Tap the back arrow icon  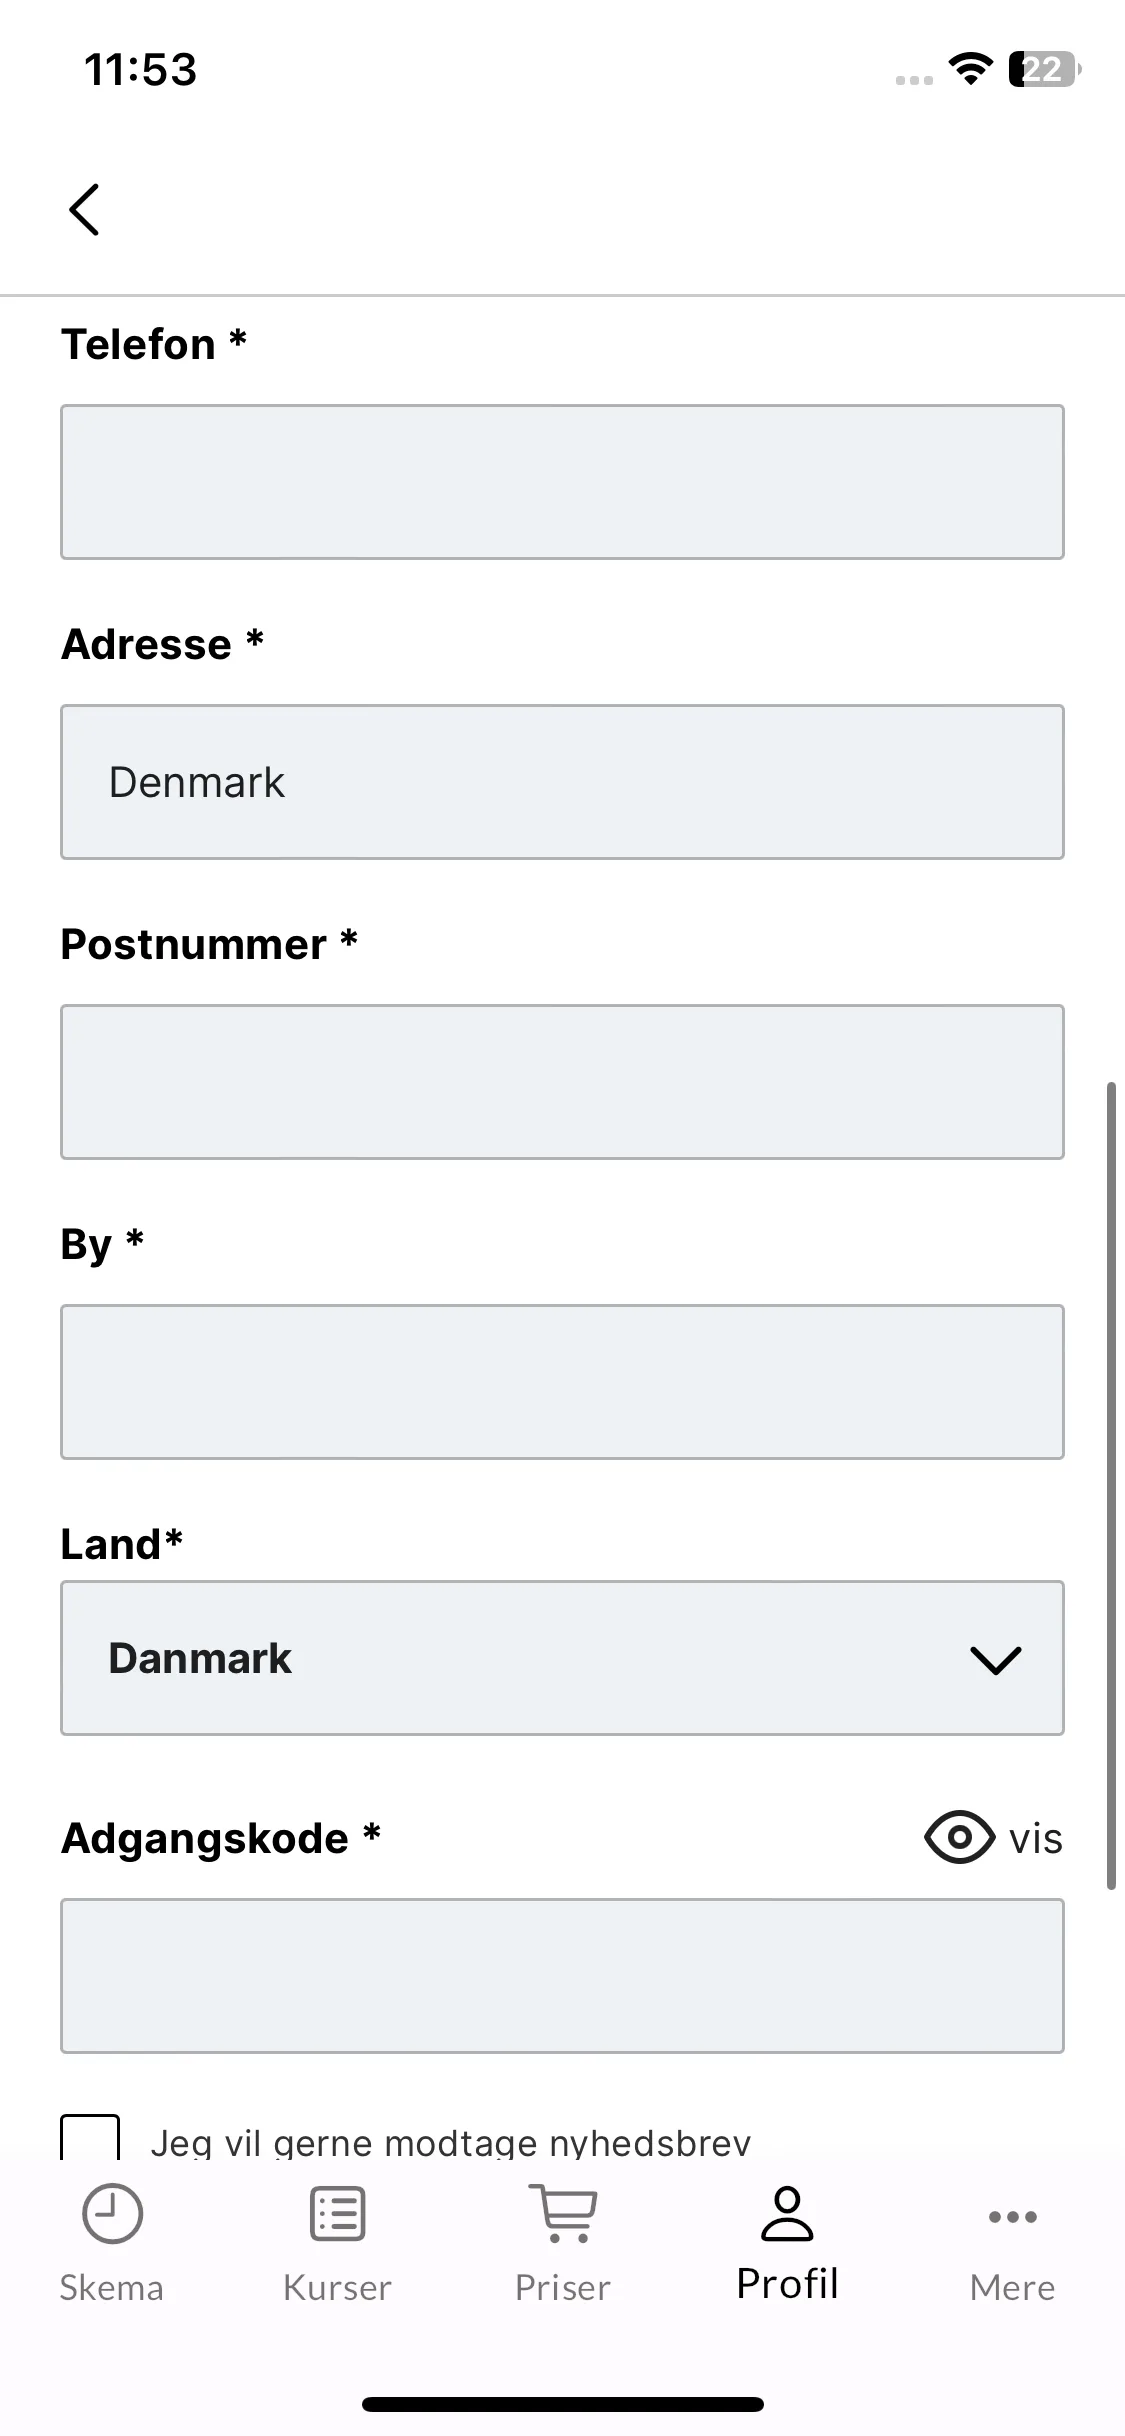[85, 209]
